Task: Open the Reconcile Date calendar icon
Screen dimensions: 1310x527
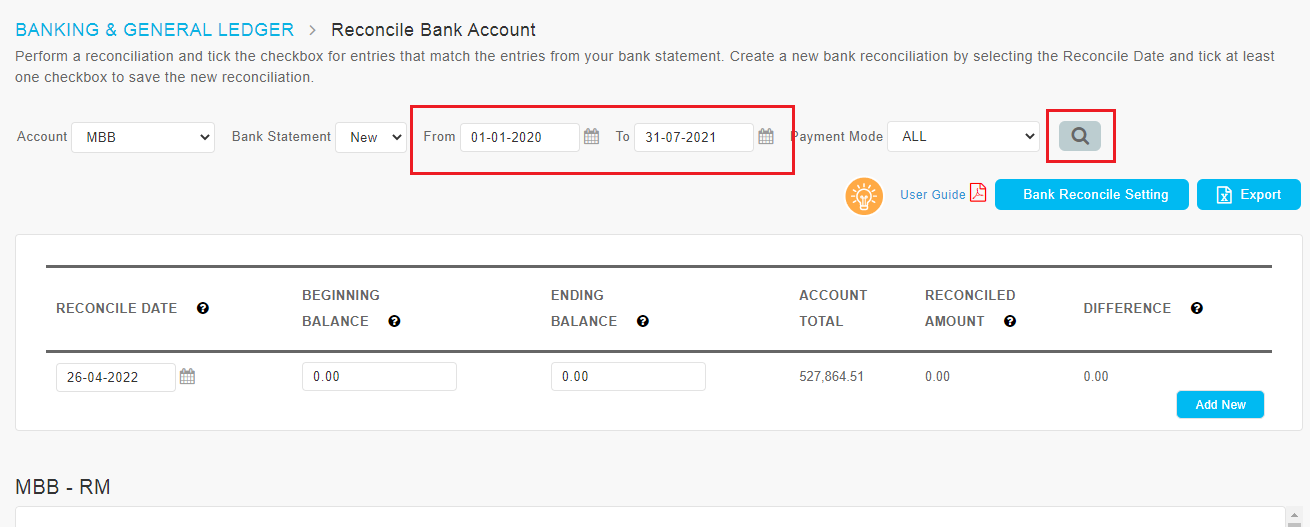Action: point(187,377)
